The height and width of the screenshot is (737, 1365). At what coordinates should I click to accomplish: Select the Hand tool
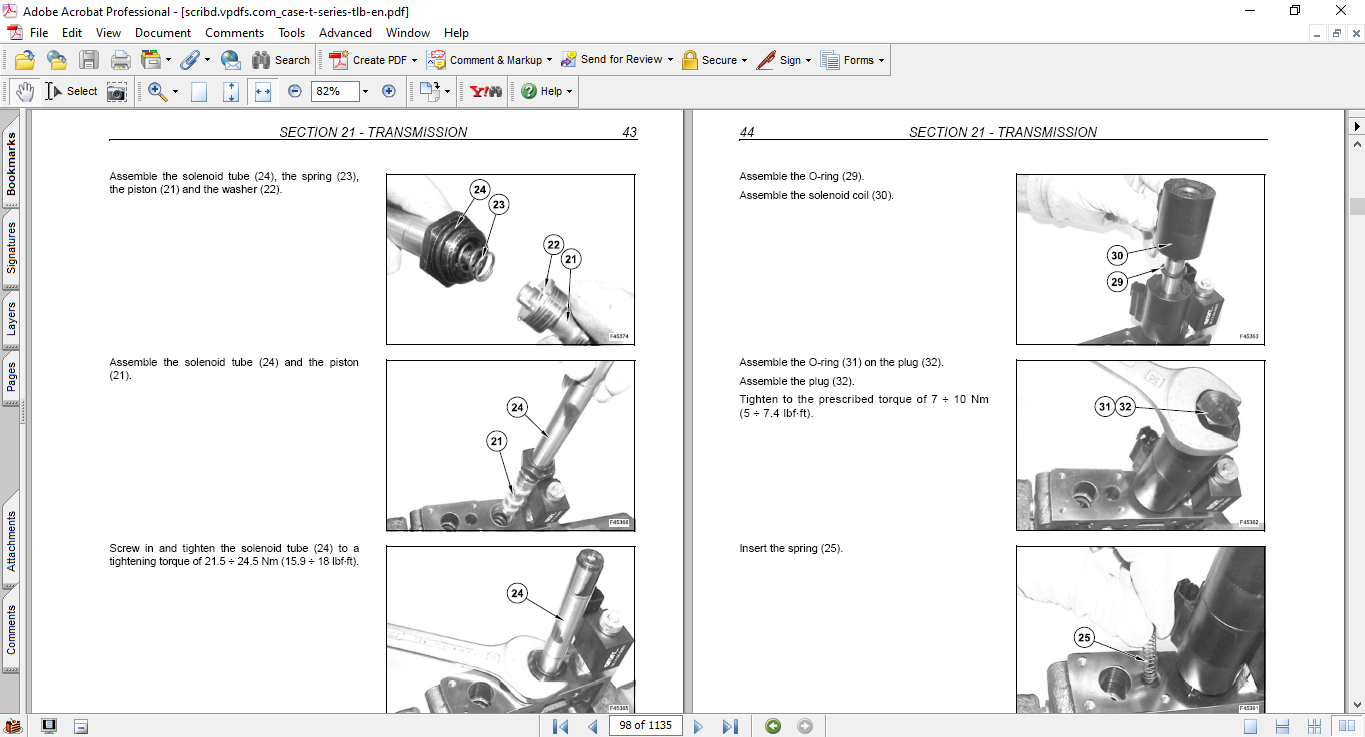[25, 91]
